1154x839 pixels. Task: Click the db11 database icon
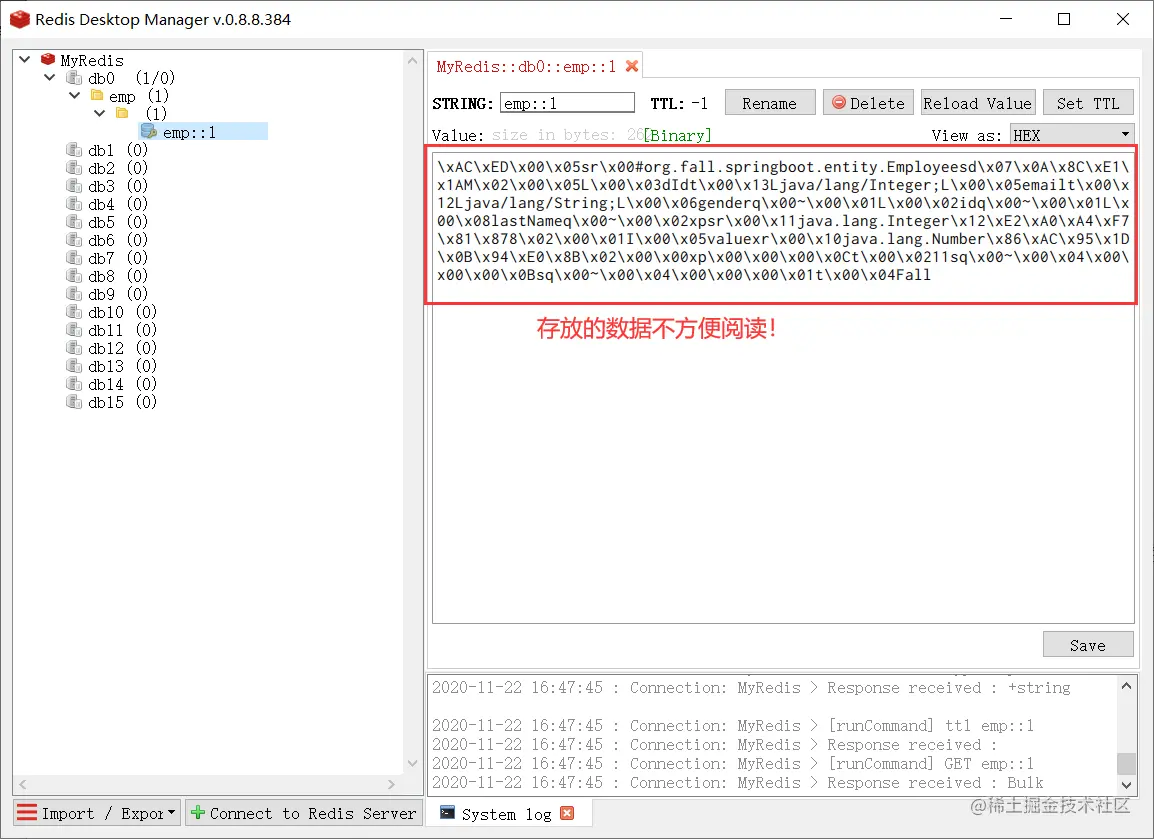point(74,330)
